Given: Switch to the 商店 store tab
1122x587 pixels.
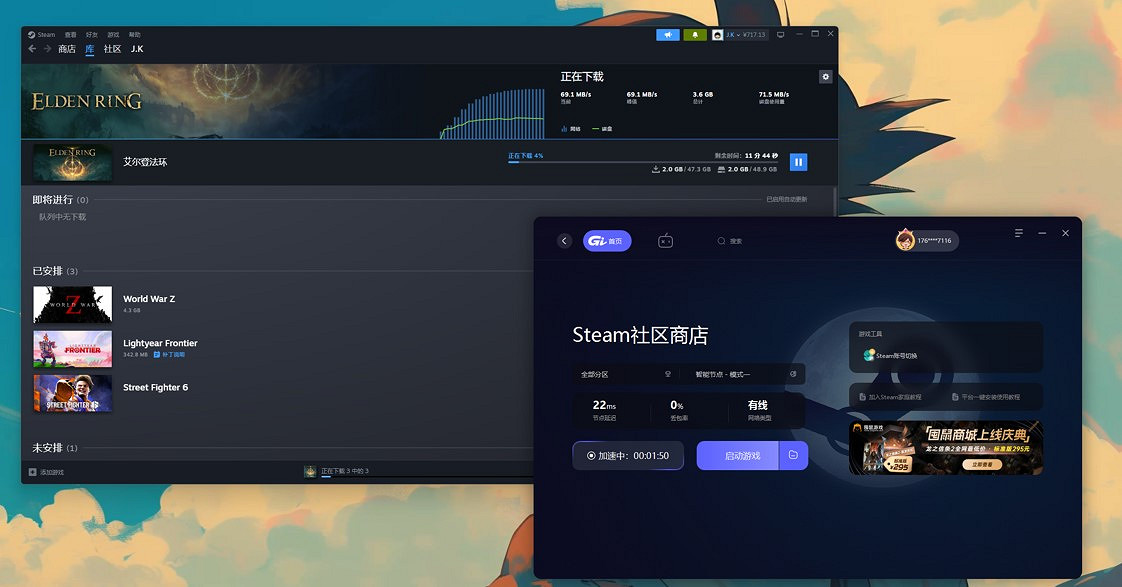Looking at the screenshot, I should pos(67,49).
